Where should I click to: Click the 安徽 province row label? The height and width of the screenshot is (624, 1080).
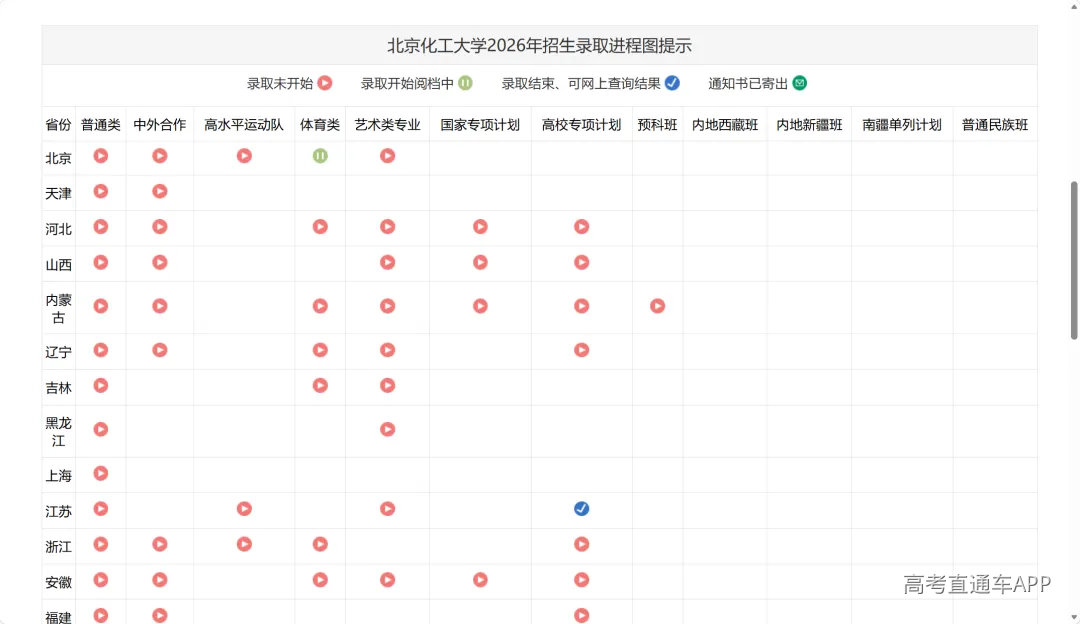[59, 583]
